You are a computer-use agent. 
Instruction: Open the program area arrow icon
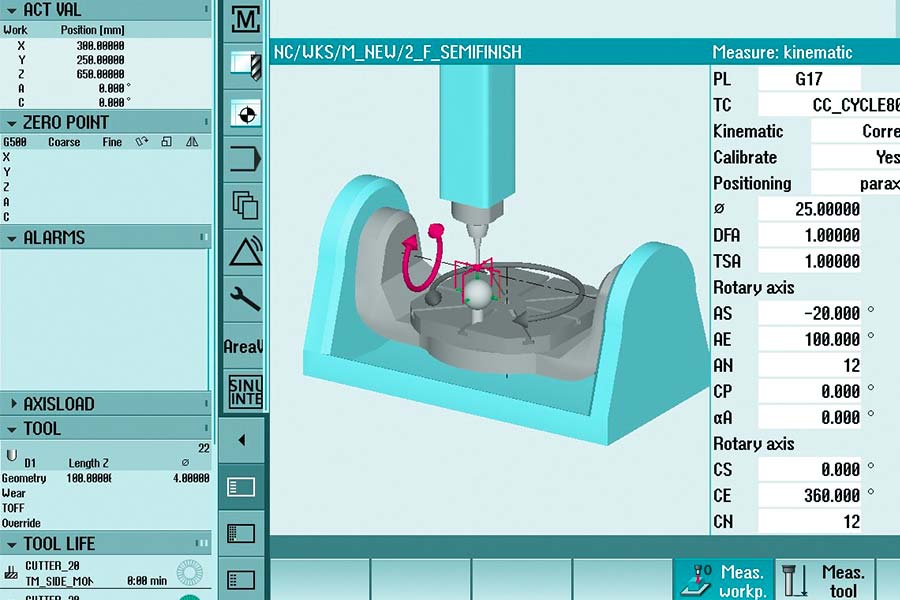tap(245, 159)
